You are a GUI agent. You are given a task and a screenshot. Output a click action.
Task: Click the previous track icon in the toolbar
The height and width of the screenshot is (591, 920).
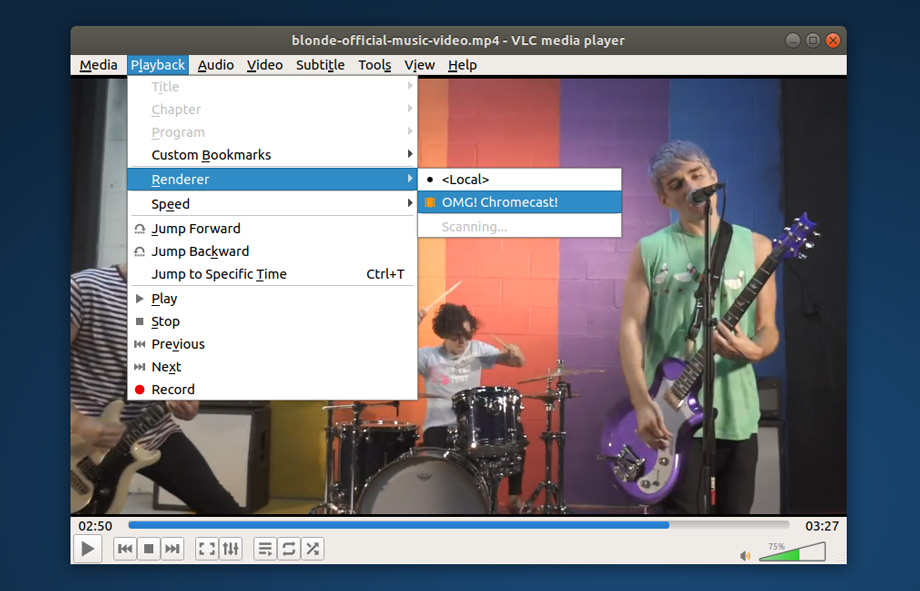pyautogui.click(x=125, y=549)
